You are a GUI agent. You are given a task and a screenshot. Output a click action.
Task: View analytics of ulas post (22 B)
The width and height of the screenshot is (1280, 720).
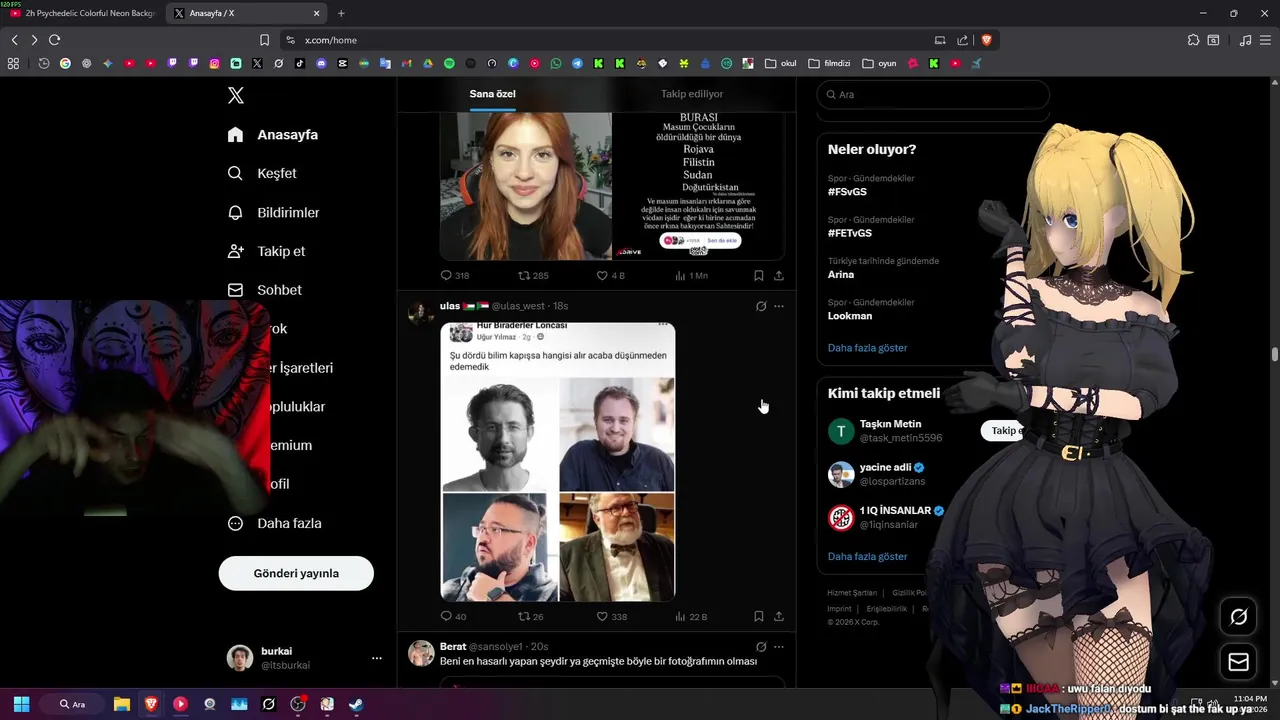tap(691, 616)
